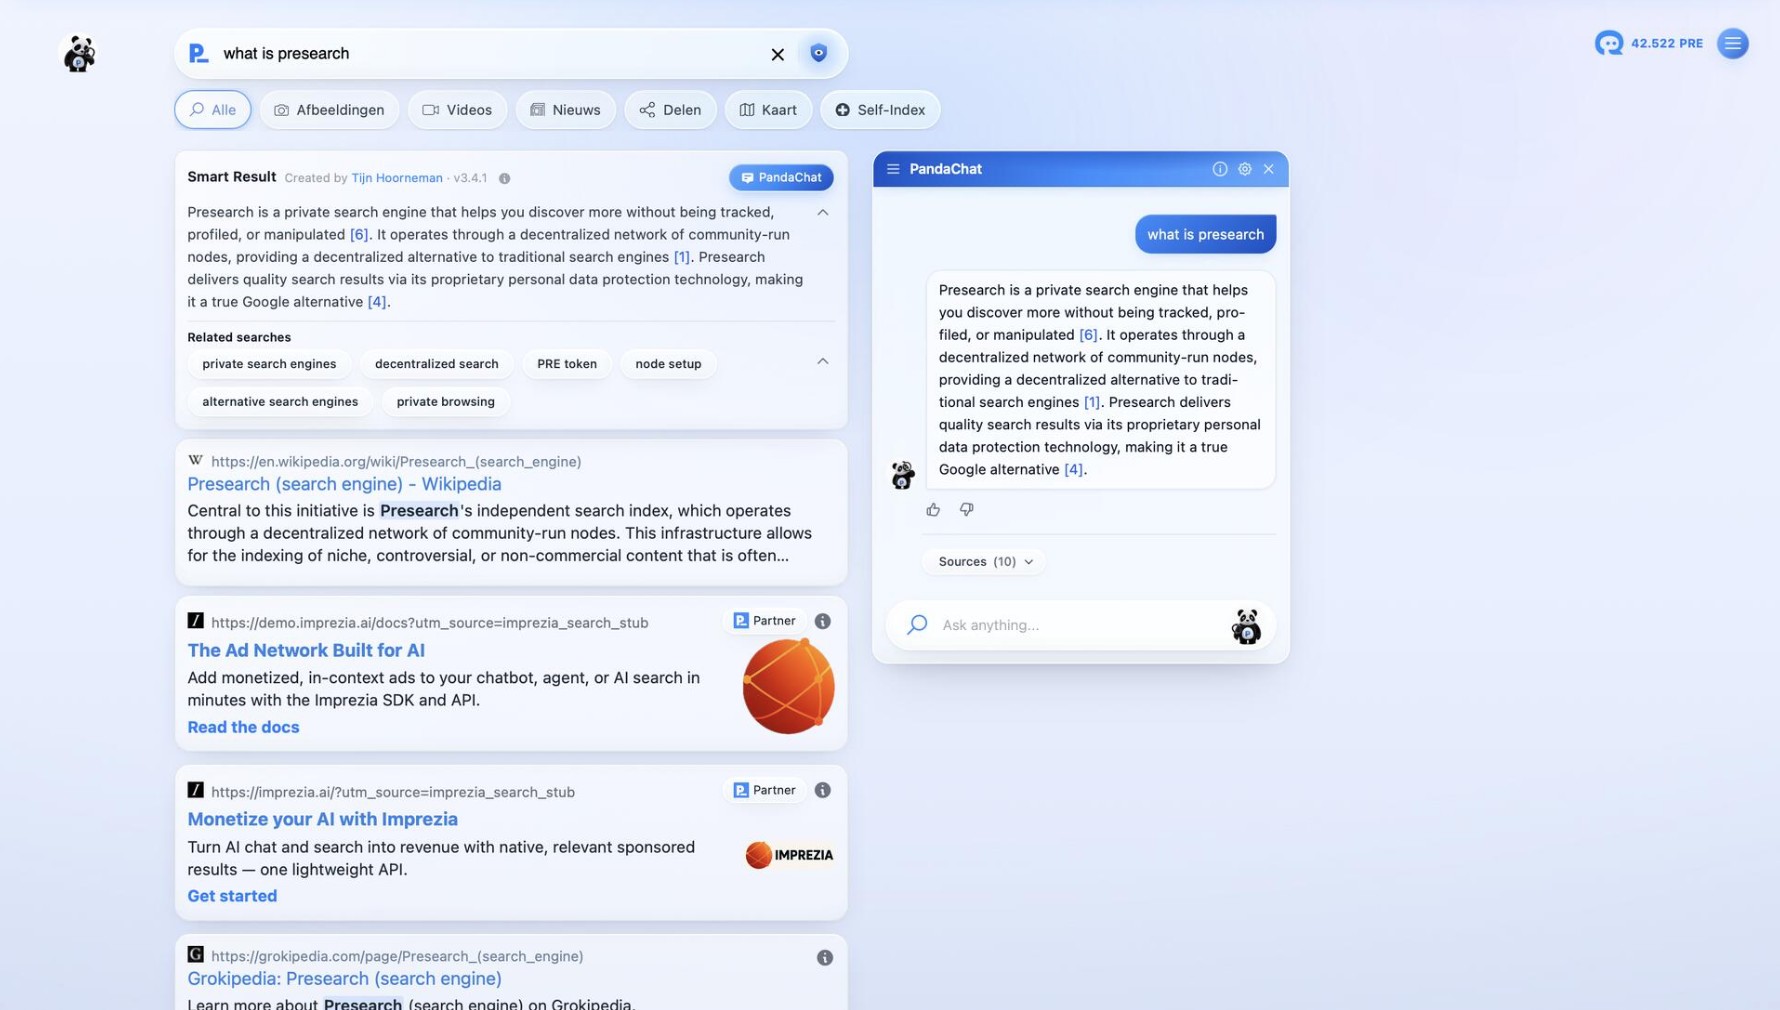Viewport: 1780px width, 1010px height.
Task: Open the Presearch Wikipedia result title
Action: [x=344, y=484]
